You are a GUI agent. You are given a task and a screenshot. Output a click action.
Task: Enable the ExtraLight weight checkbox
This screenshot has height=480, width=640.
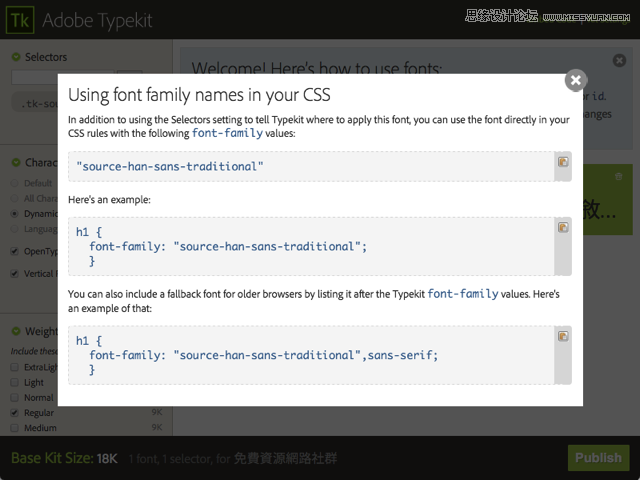coord(15,367)
